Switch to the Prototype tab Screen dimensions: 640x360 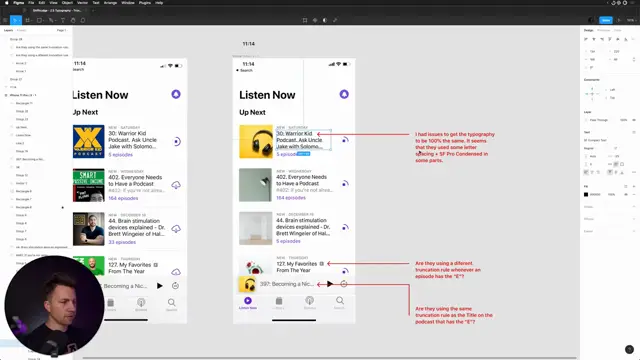click(603, 30)
